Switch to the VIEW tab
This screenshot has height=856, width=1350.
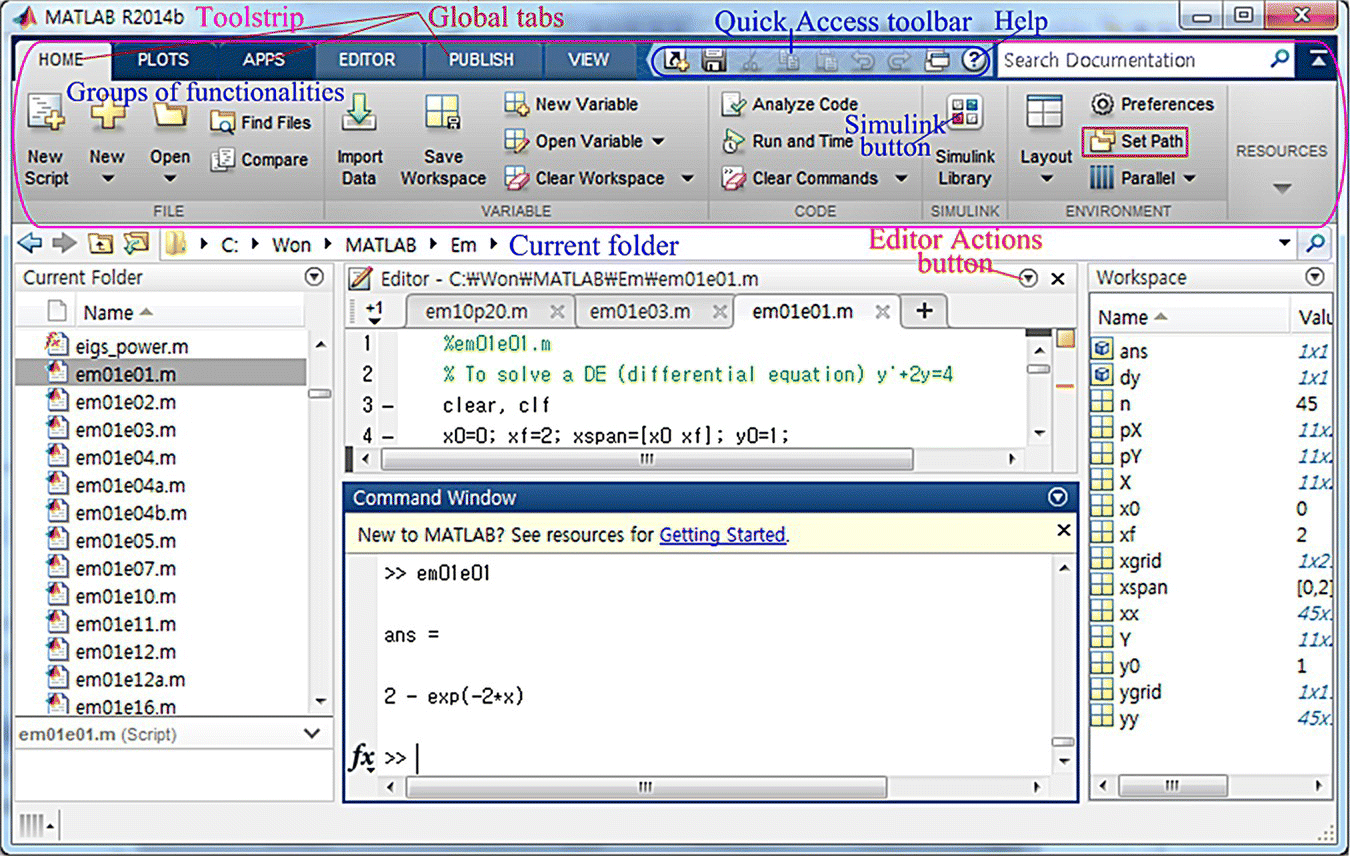(x=588, y=60)
